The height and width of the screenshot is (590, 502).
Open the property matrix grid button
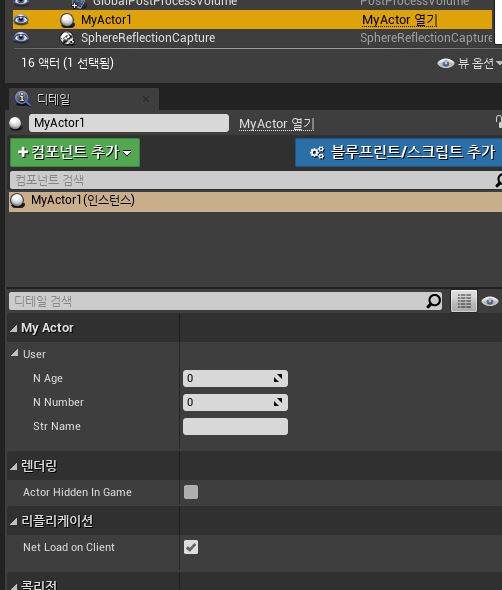tap(464, 301)
